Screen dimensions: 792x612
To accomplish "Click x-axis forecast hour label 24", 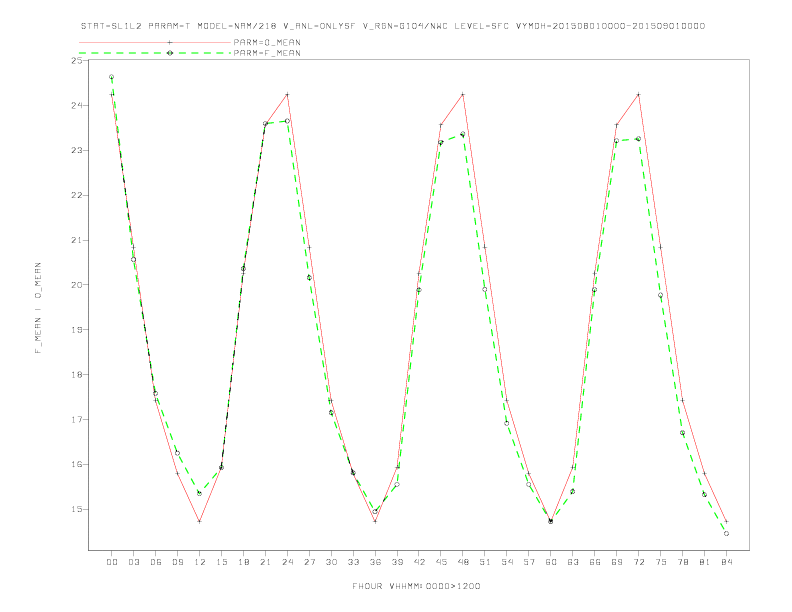I will tap(287, 562).
